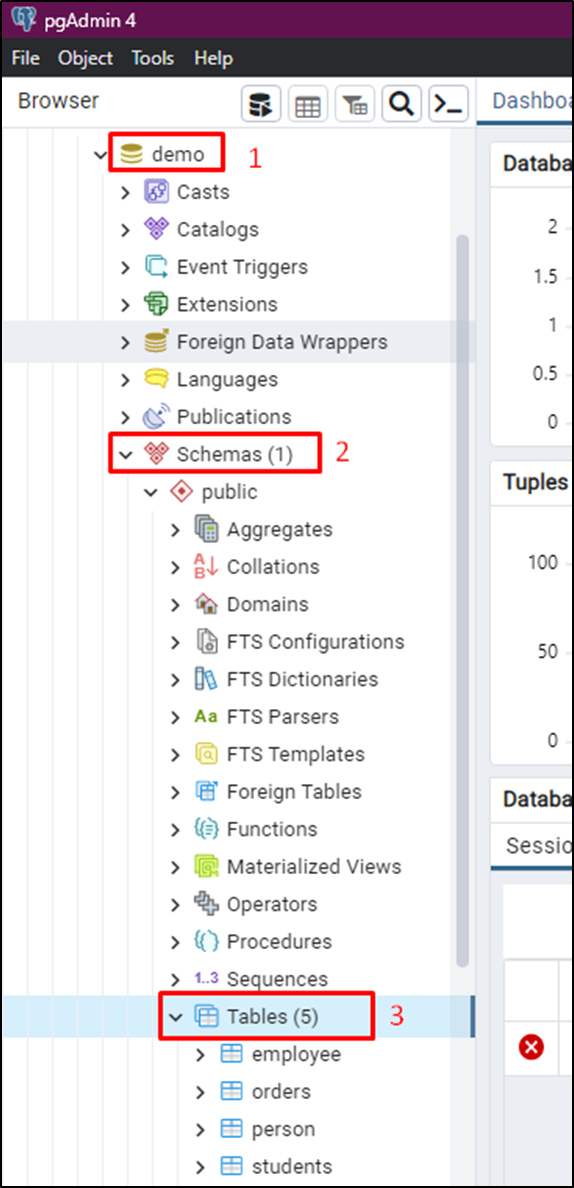The image size is (574, 1188).
Task: Click the FTS Dictionaries books icon
Action: click(x=206, y=679)
